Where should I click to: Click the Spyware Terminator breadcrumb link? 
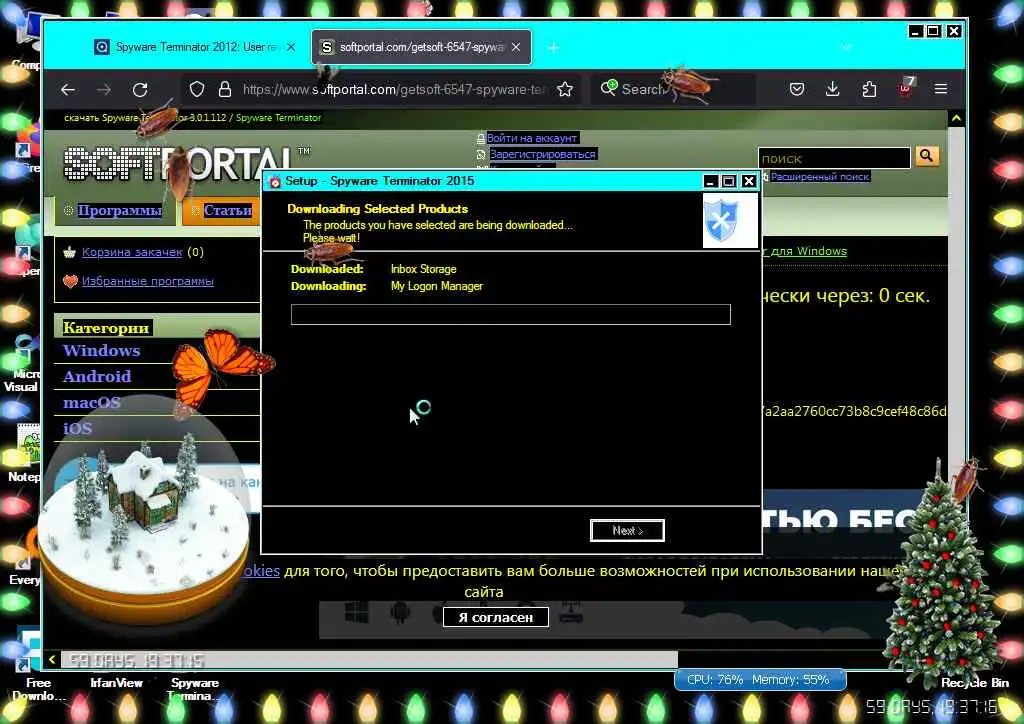[278, 118]
